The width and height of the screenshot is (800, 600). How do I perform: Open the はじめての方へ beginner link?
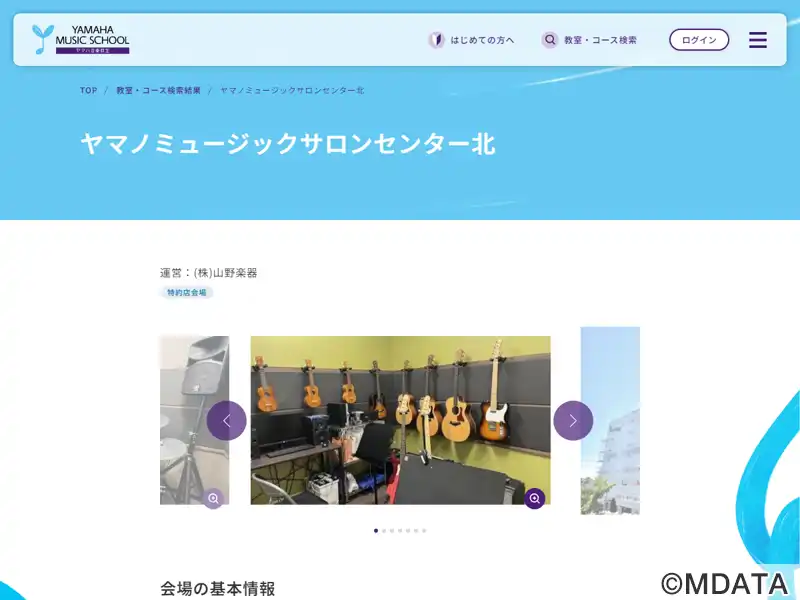[x=471, y=40]
